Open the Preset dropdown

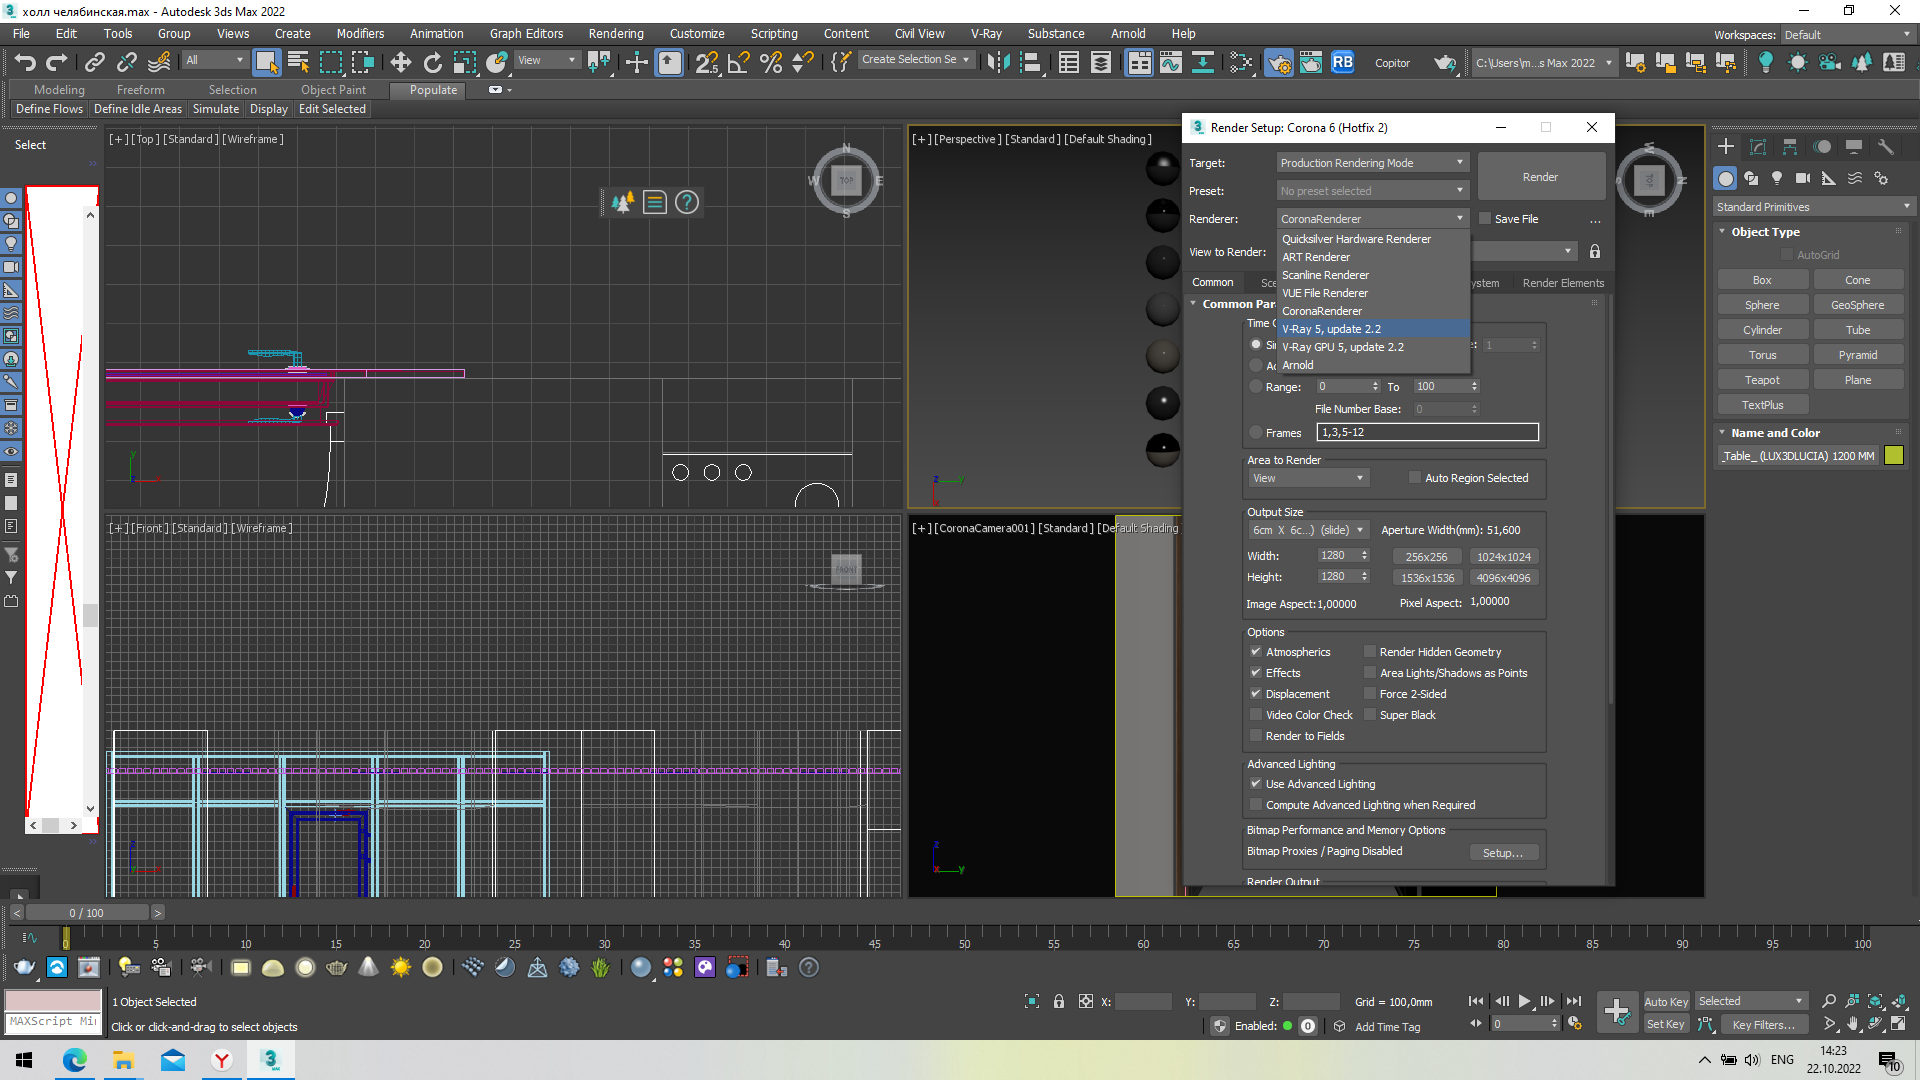pos(1372,191)
